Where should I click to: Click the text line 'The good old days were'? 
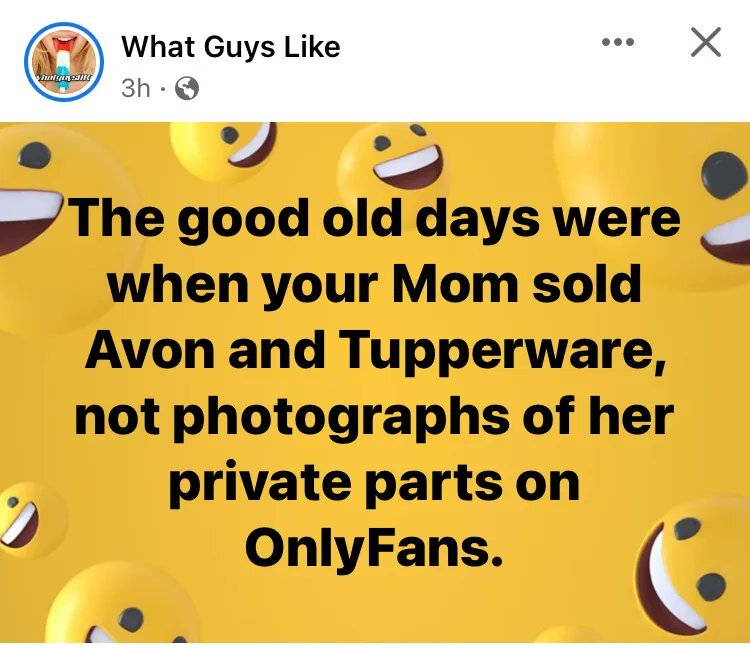point(373,219)
